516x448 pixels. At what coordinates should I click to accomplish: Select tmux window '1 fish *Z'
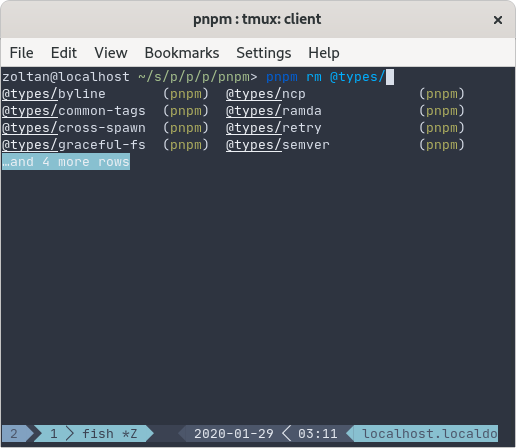(93, 434)
